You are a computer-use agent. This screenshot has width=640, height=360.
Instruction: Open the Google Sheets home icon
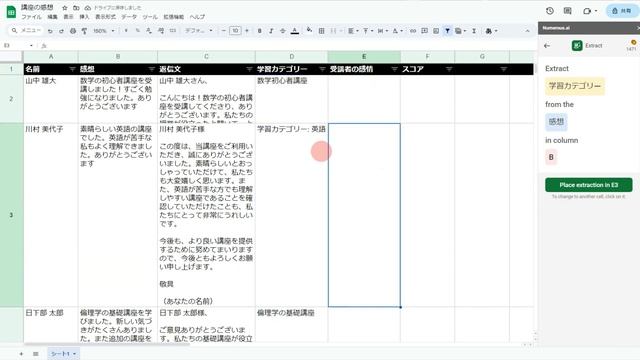coord(11,12)
